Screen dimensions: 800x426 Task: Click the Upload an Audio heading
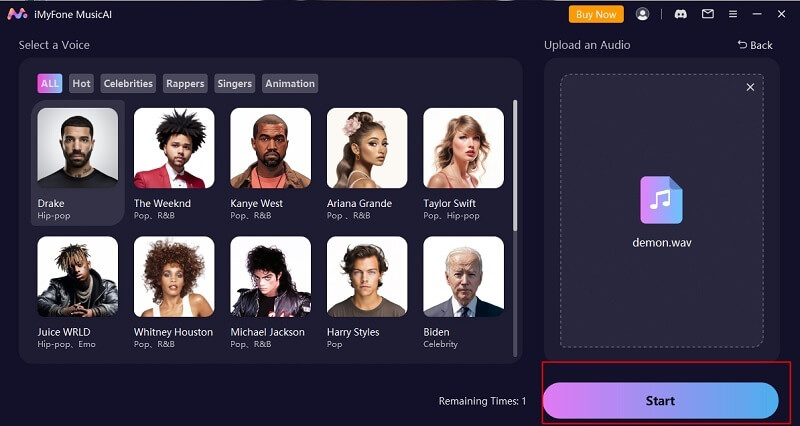pyautogui.click(x=587, y=45)
